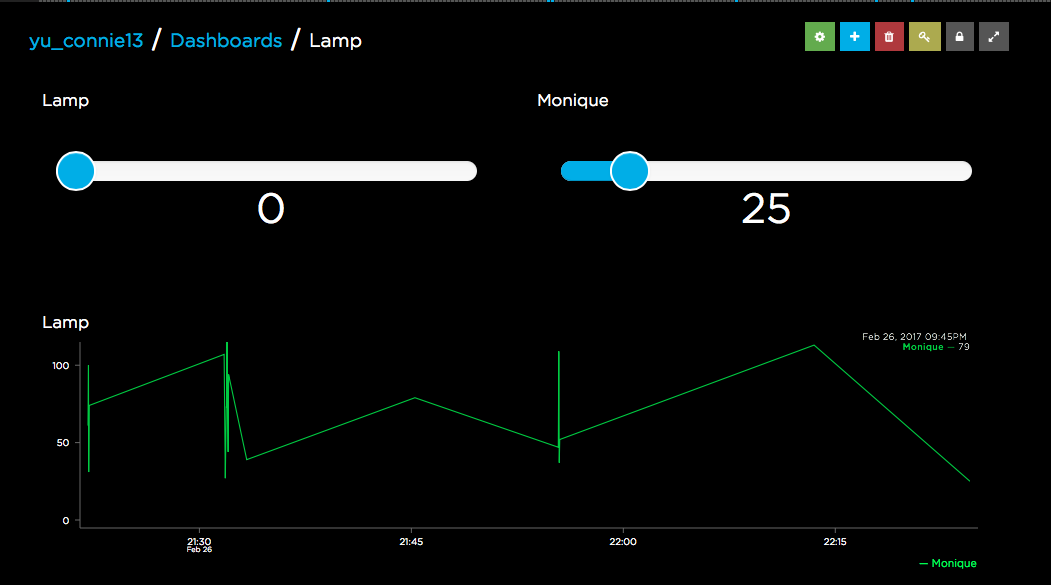Click the right end of the Monique slider track
The width and height of the screenshot is (1051, 585).
(x=964, y=171)
